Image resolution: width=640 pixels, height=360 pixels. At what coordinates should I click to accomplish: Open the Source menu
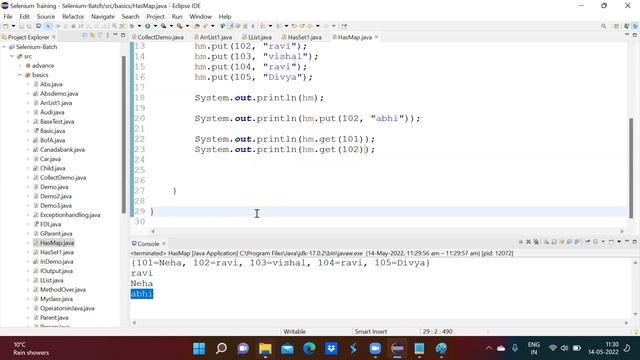46,16
